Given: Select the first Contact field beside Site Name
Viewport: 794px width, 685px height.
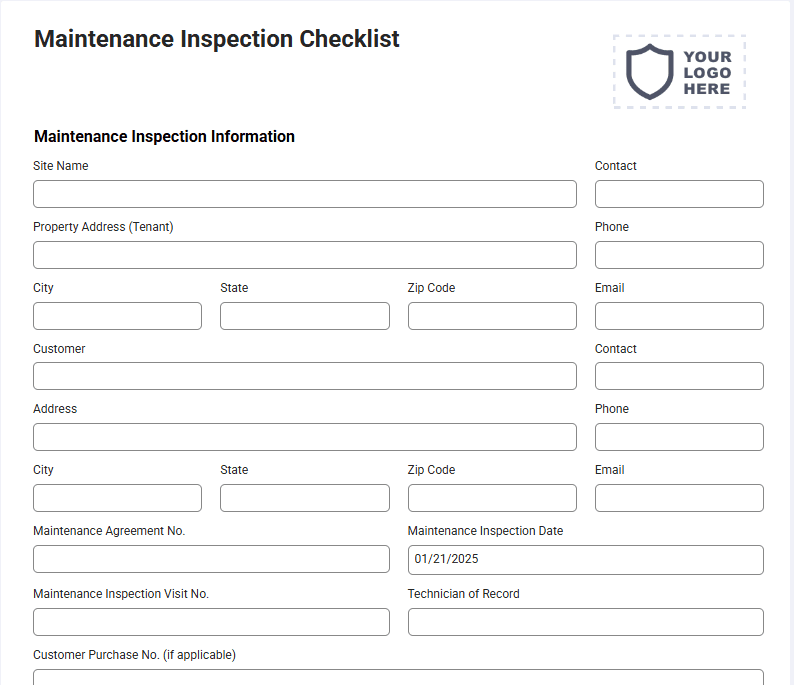Looking at the screenshot, I should pyautogui.click(x=679, y=194).
